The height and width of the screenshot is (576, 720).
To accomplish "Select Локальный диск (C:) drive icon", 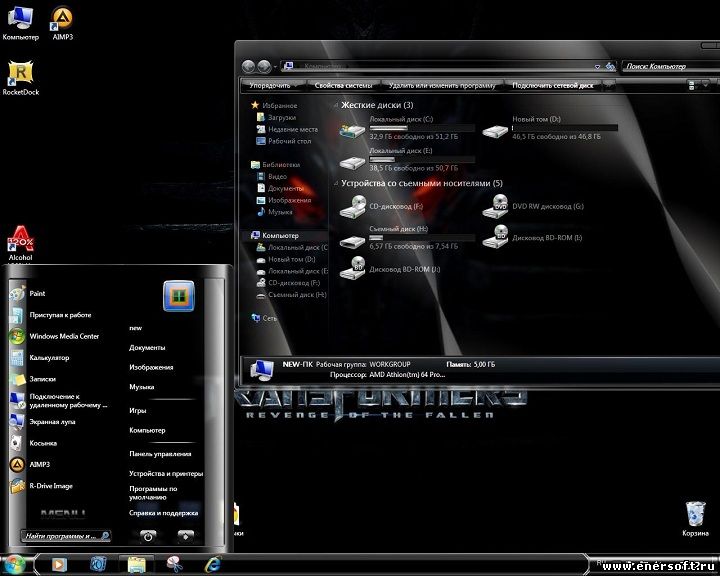I will (352, 130).
